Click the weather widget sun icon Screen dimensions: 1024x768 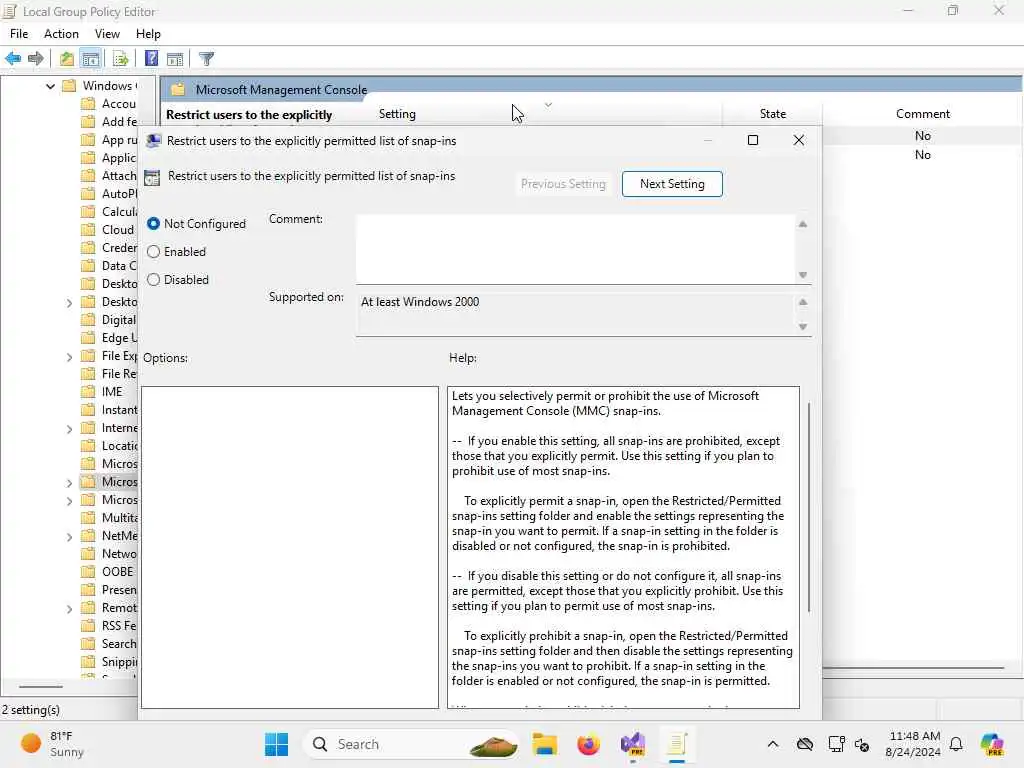31,743
